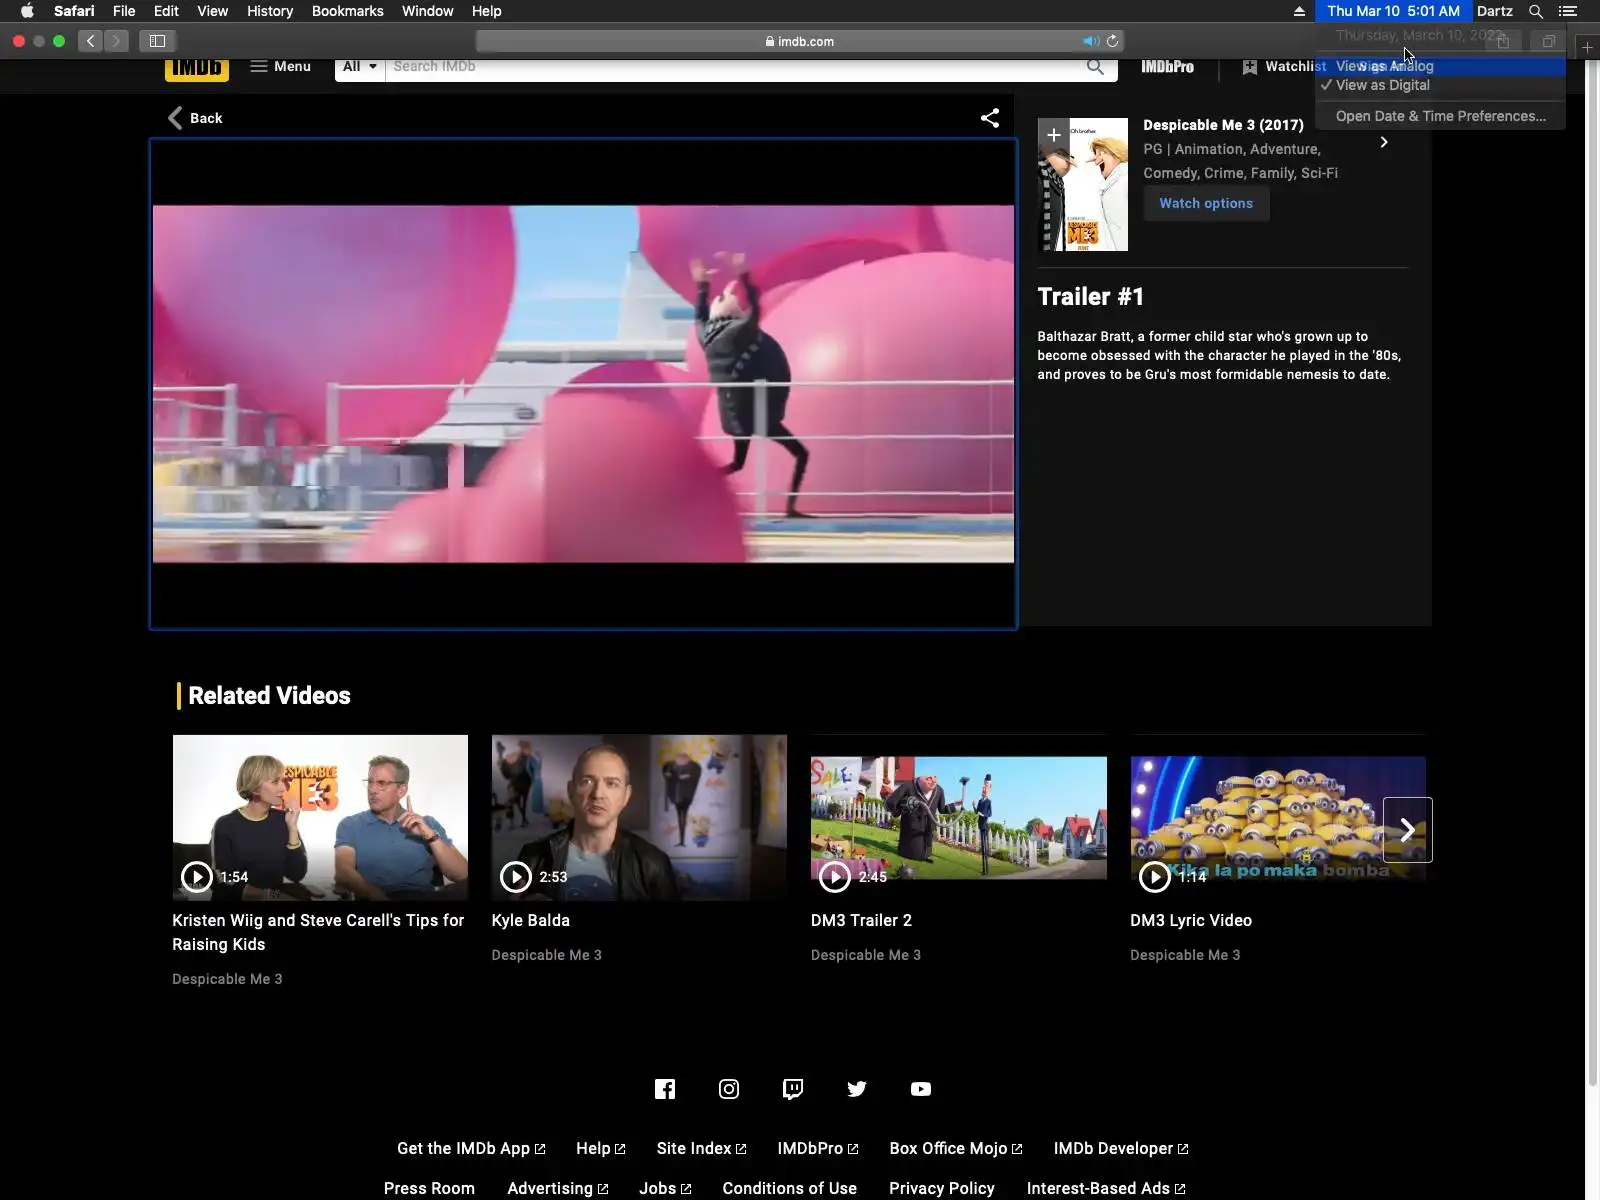Open IMDb's Facebook page
Screen dimensions: 1600x1200
point(665,1089)
